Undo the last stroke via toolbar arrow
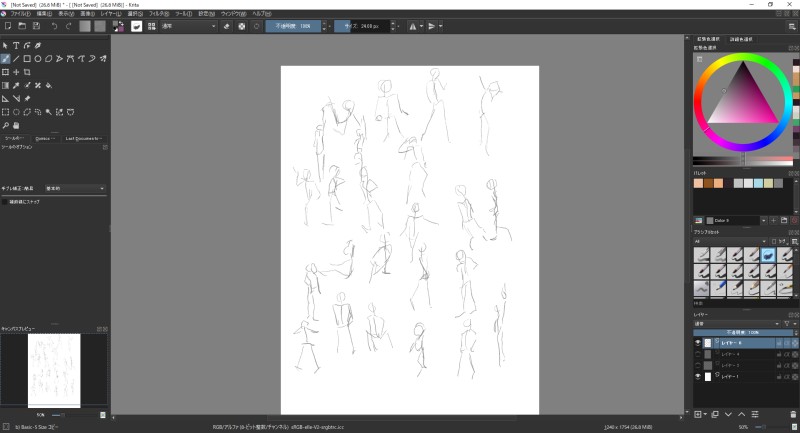 (x=54, y=26)
